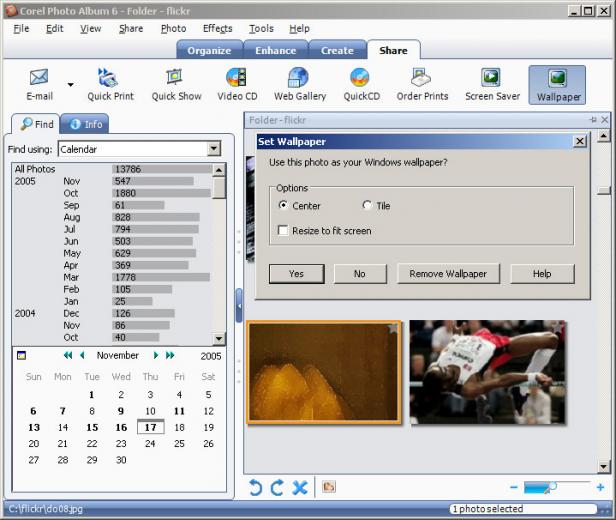Open the Find using dropdown
The height and width of the screenshot is (520, 616).
click(214, 149)
